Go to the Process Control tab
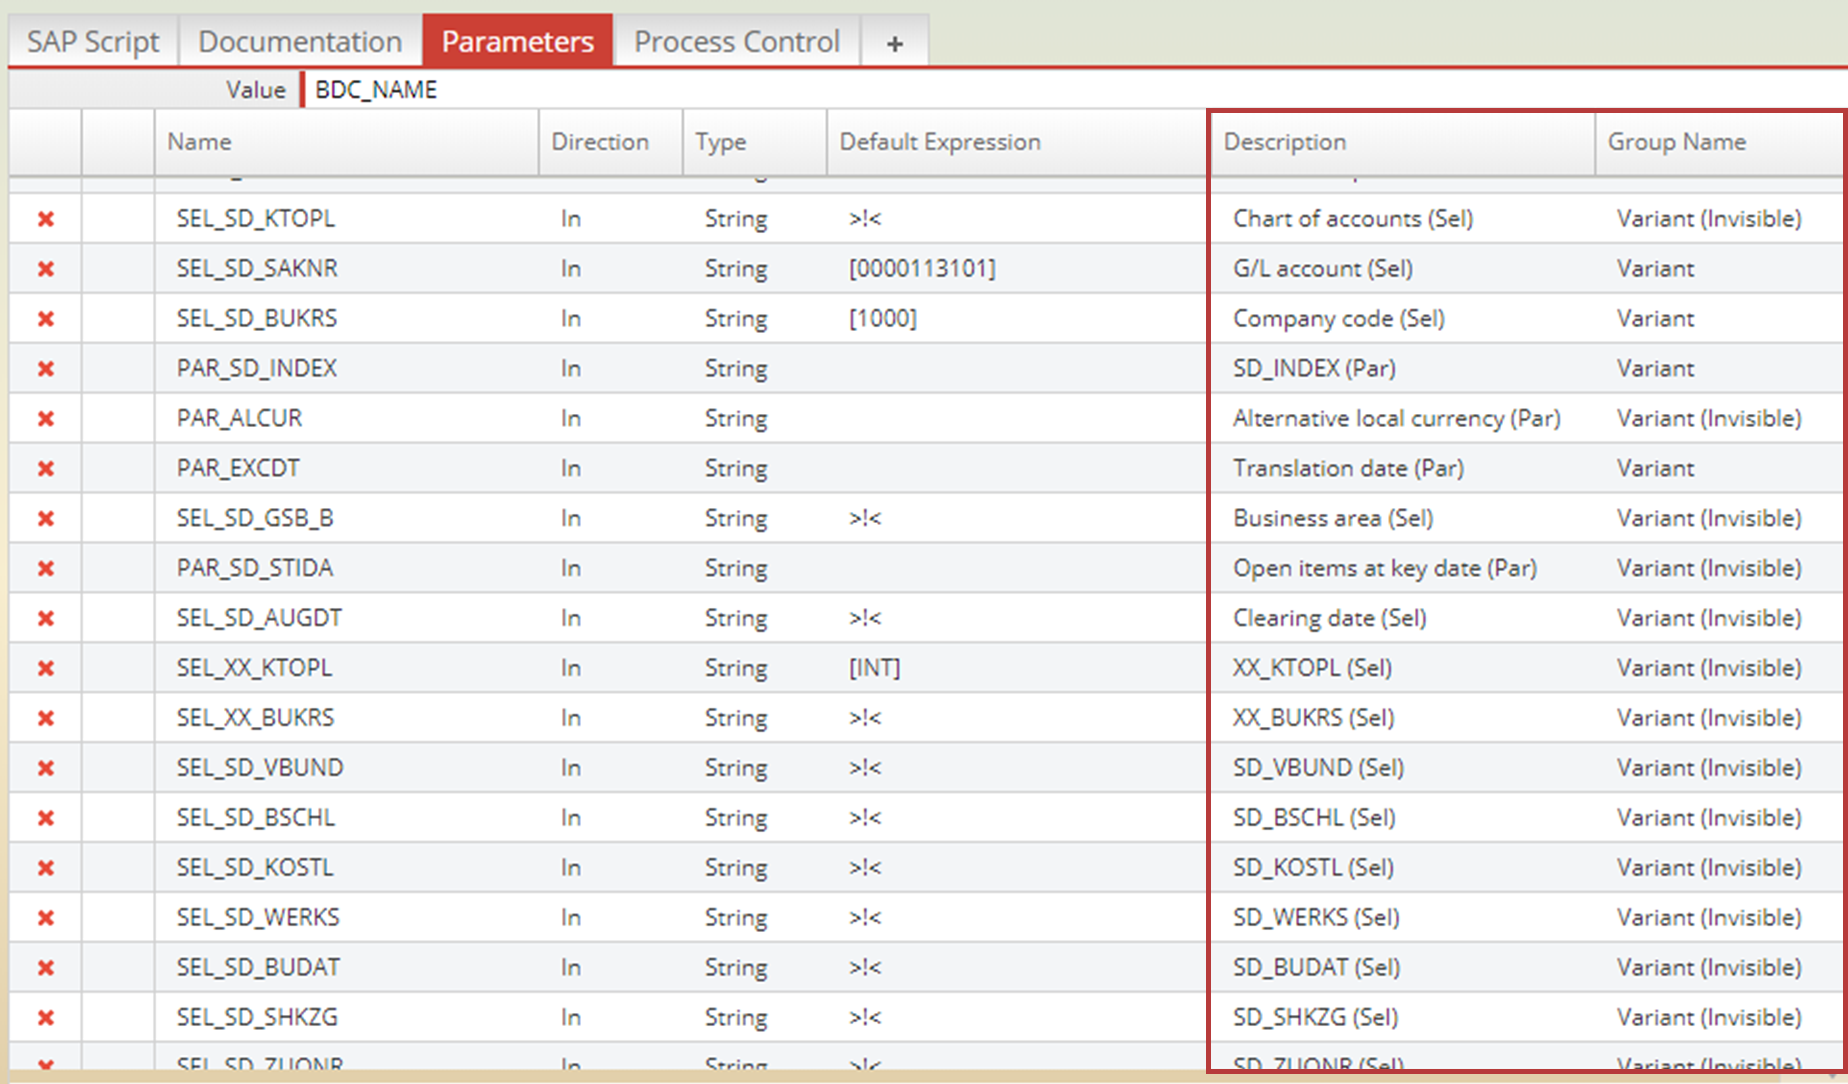1848x1084 pixels. click(737, 42)
